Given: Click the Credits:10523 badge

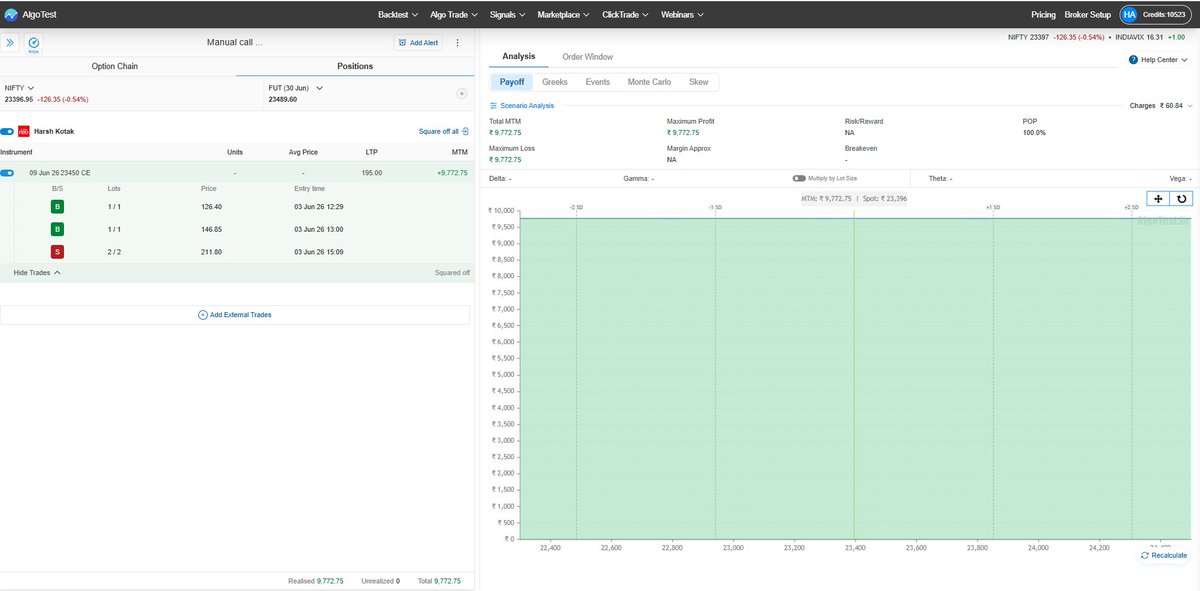Looking at the screenshot, I should 1164,15.
